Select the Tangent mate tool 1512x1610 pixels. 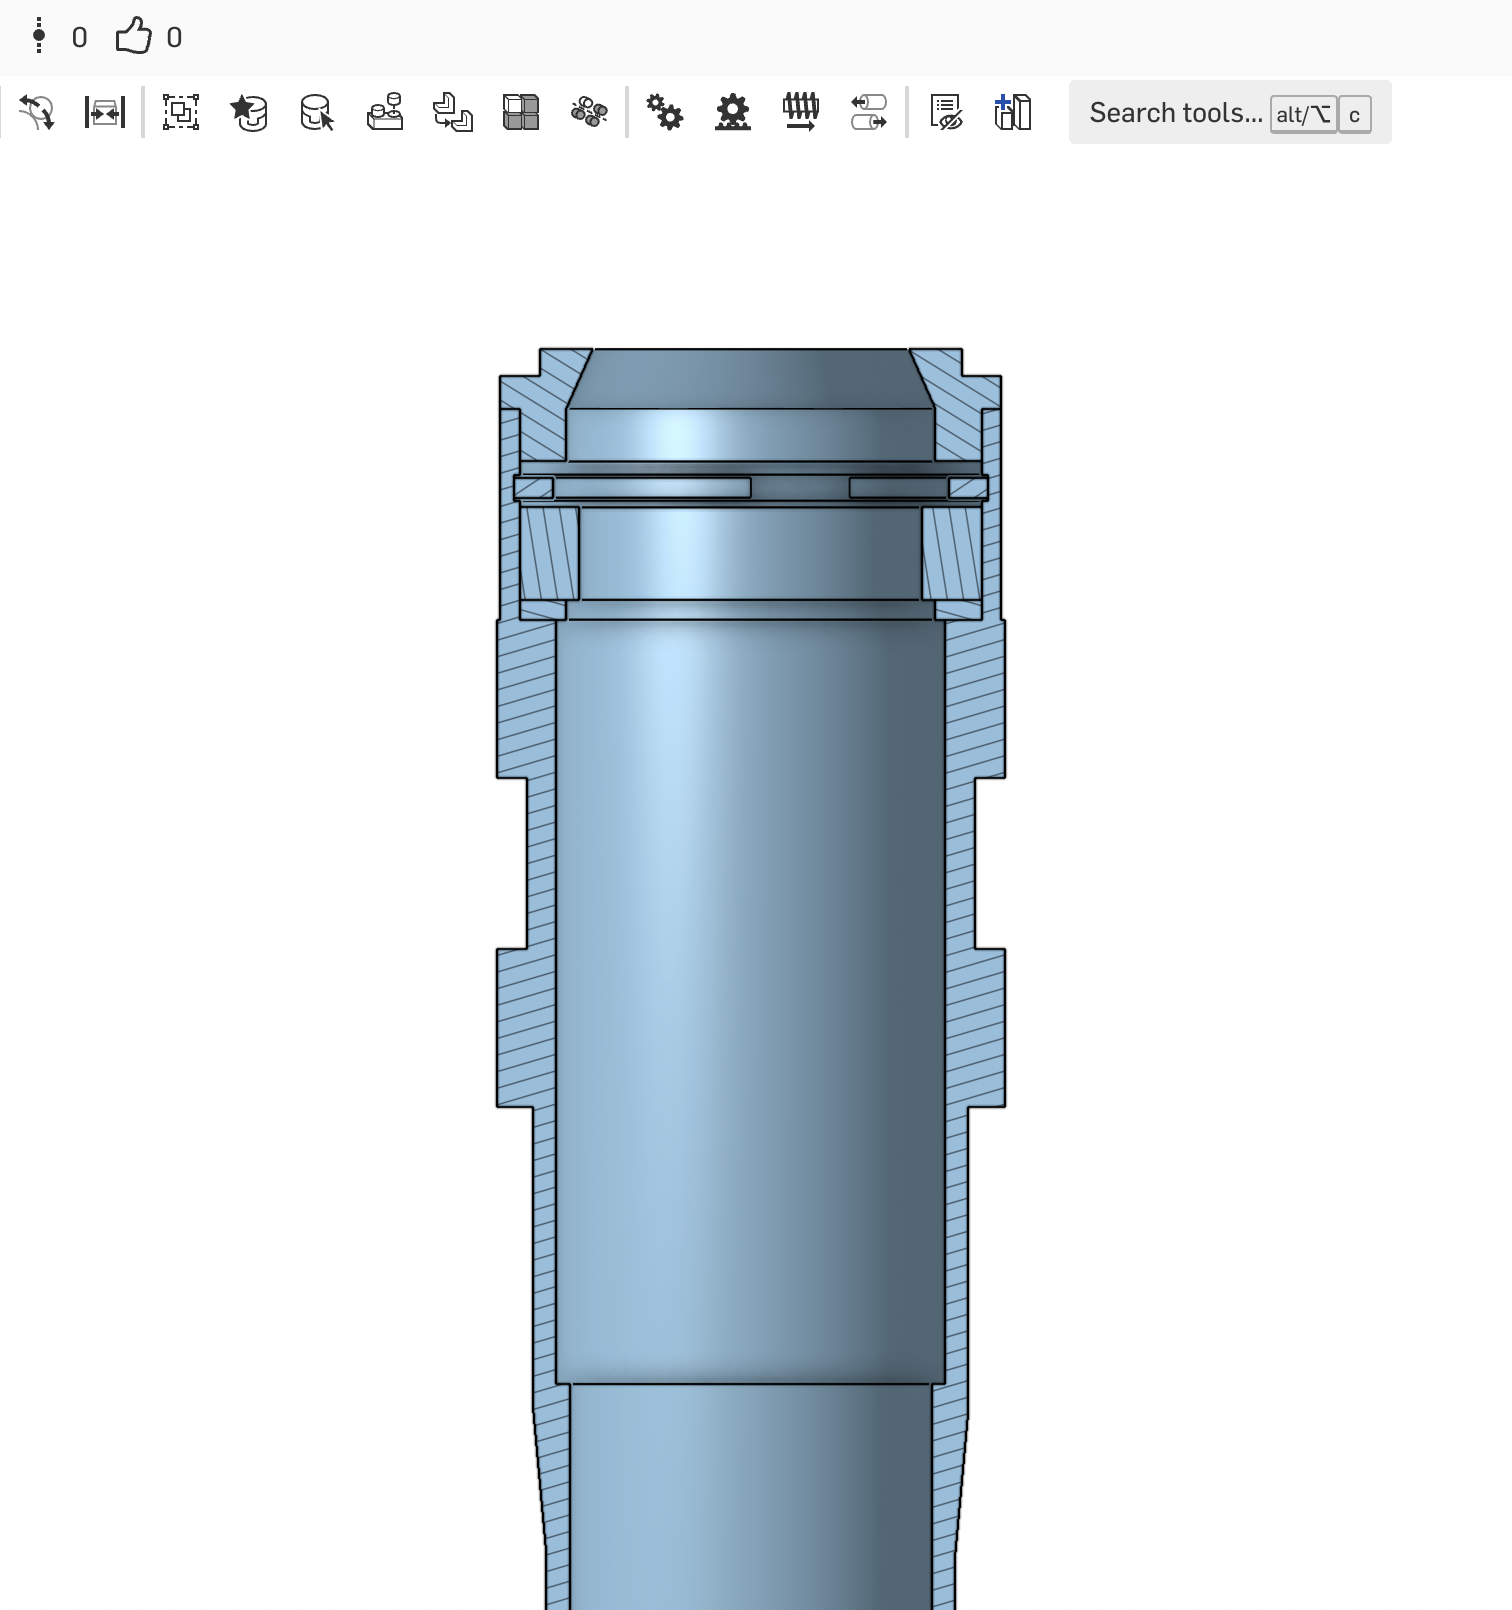click(37, 112)
